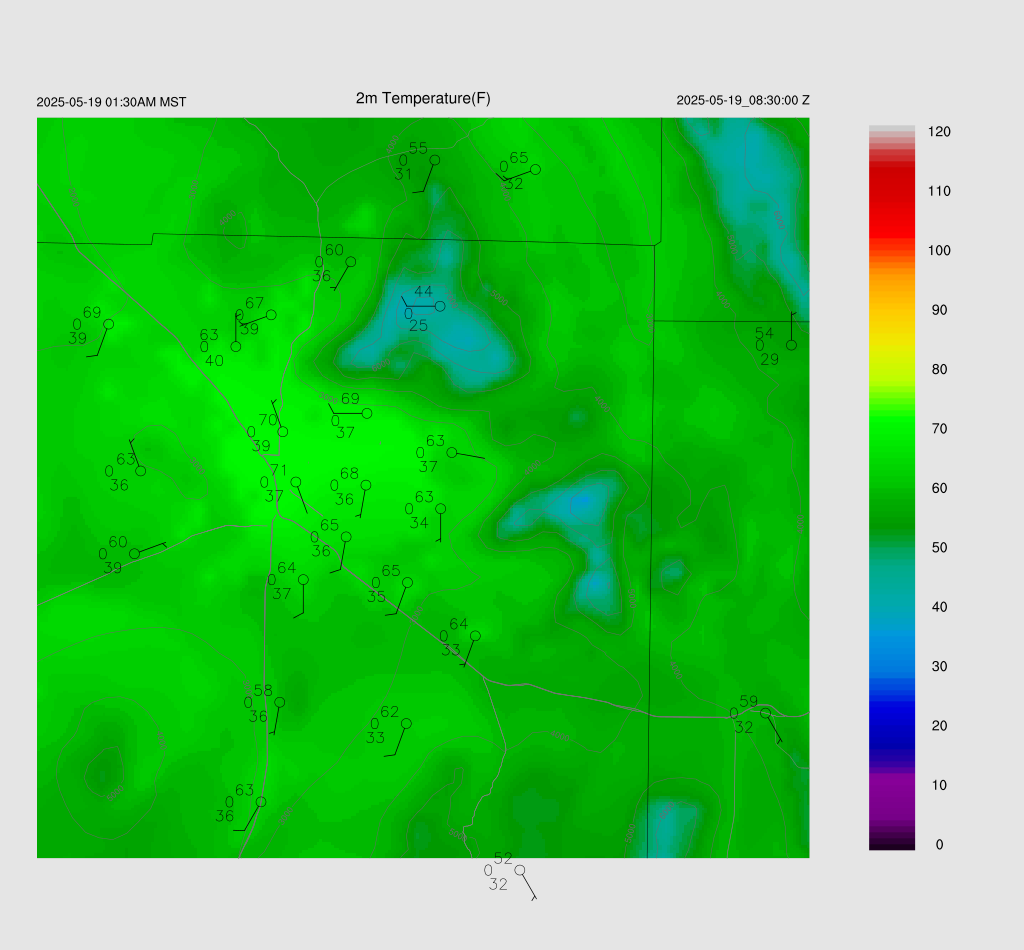Image resolution: width=1024 pixels, height=950 pixels.
Task: Click the 120 label on the color scale
Action: 939,132
